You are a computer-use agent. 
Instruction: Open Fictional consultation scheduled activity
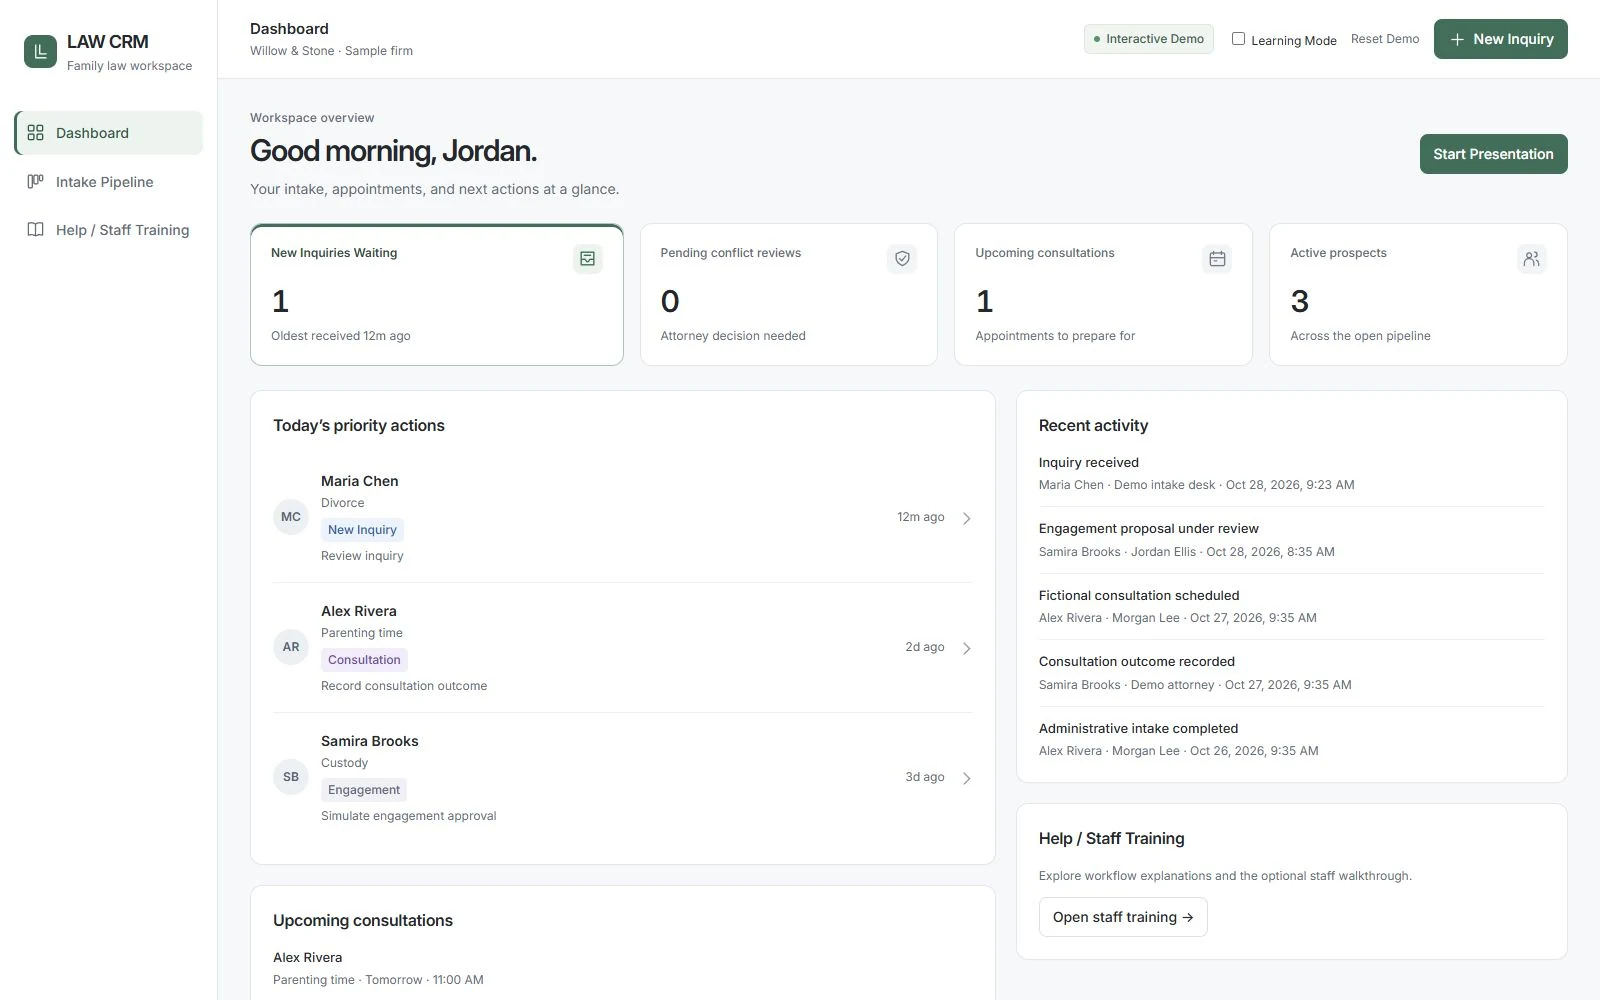tap(1291, 606)
